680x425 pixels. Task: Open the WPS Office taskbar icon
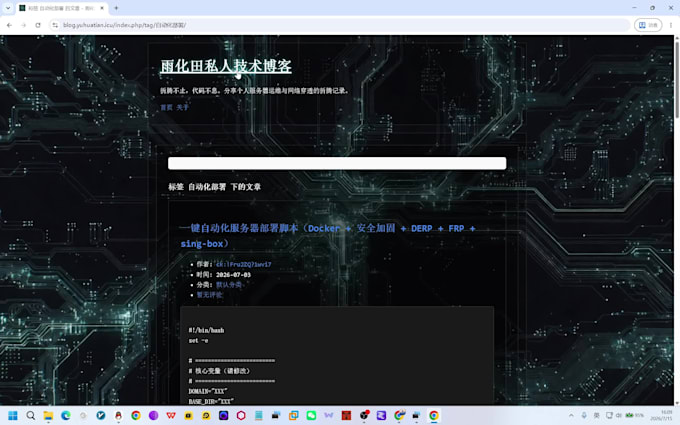click(171, 415)
